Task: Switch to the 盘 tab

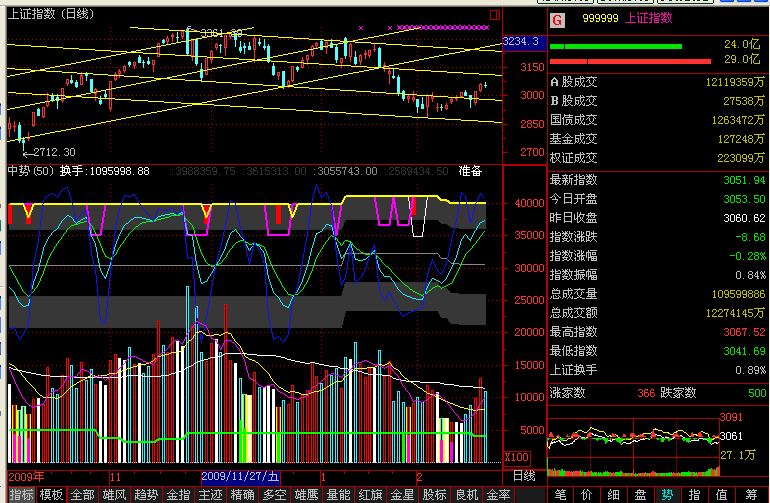Action: tap(640, 495)
